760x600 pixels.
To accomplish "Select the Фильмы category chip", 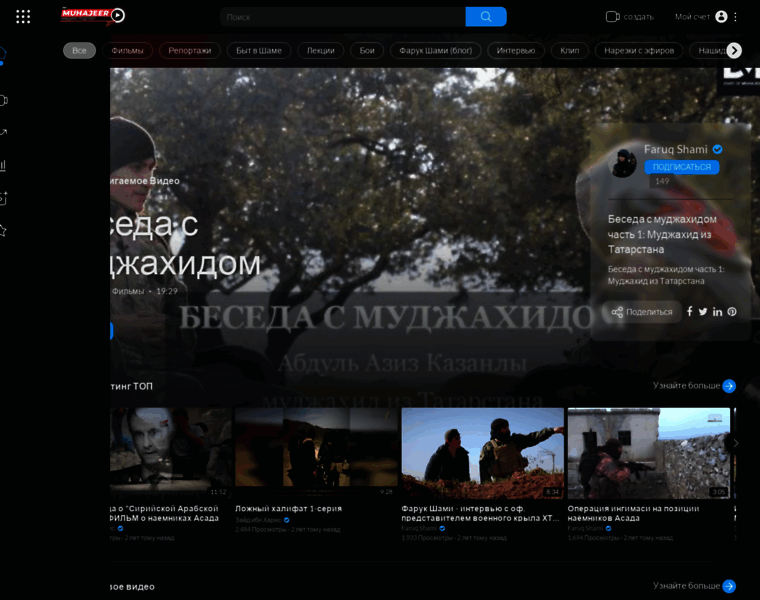I will [127, 50].
